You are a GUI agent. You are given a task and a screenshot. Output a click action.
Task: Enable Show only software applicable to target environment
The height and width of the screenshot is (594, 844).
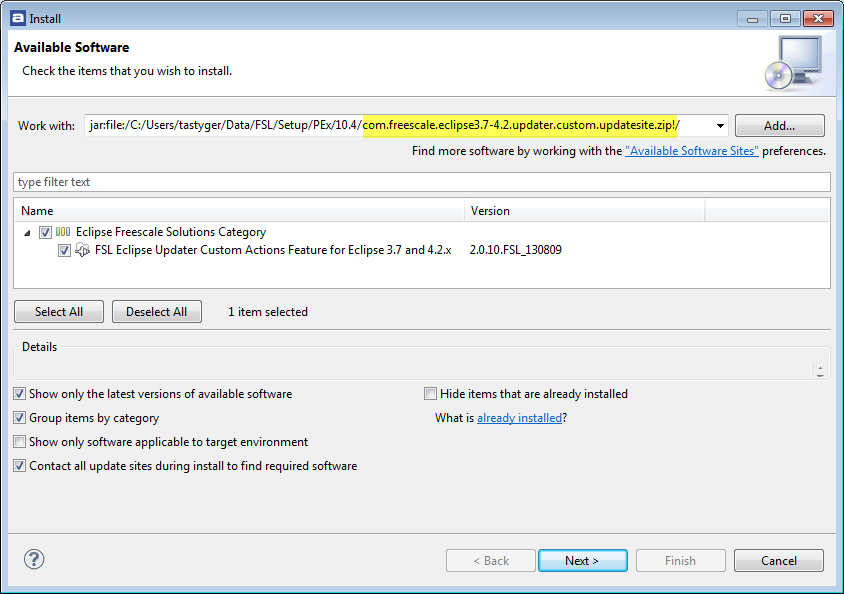tap(19, 441)
